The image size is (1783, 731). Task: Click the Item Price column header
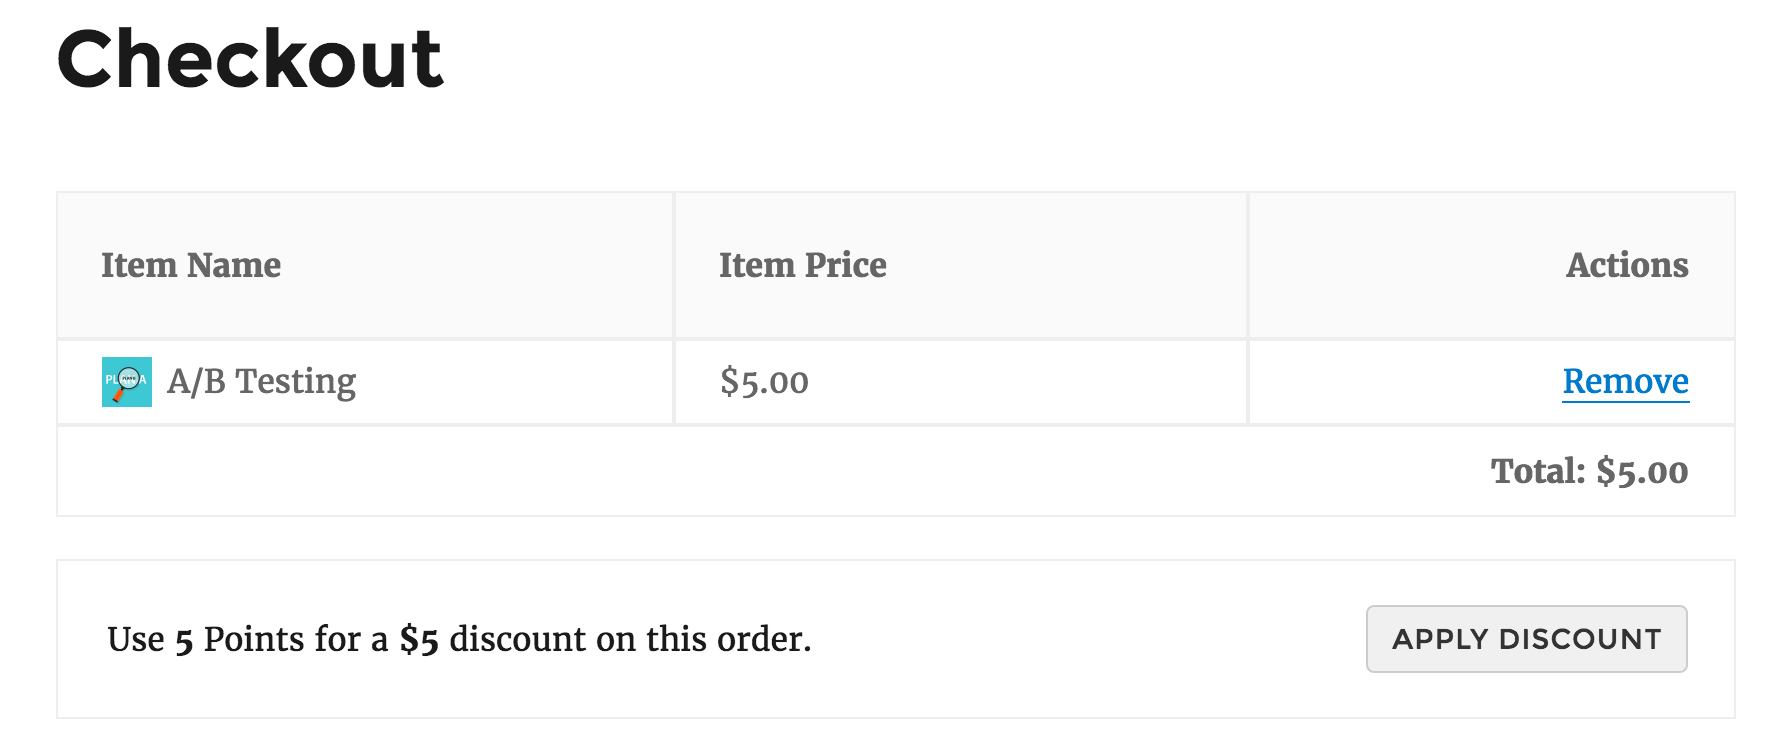pos(802,265)
